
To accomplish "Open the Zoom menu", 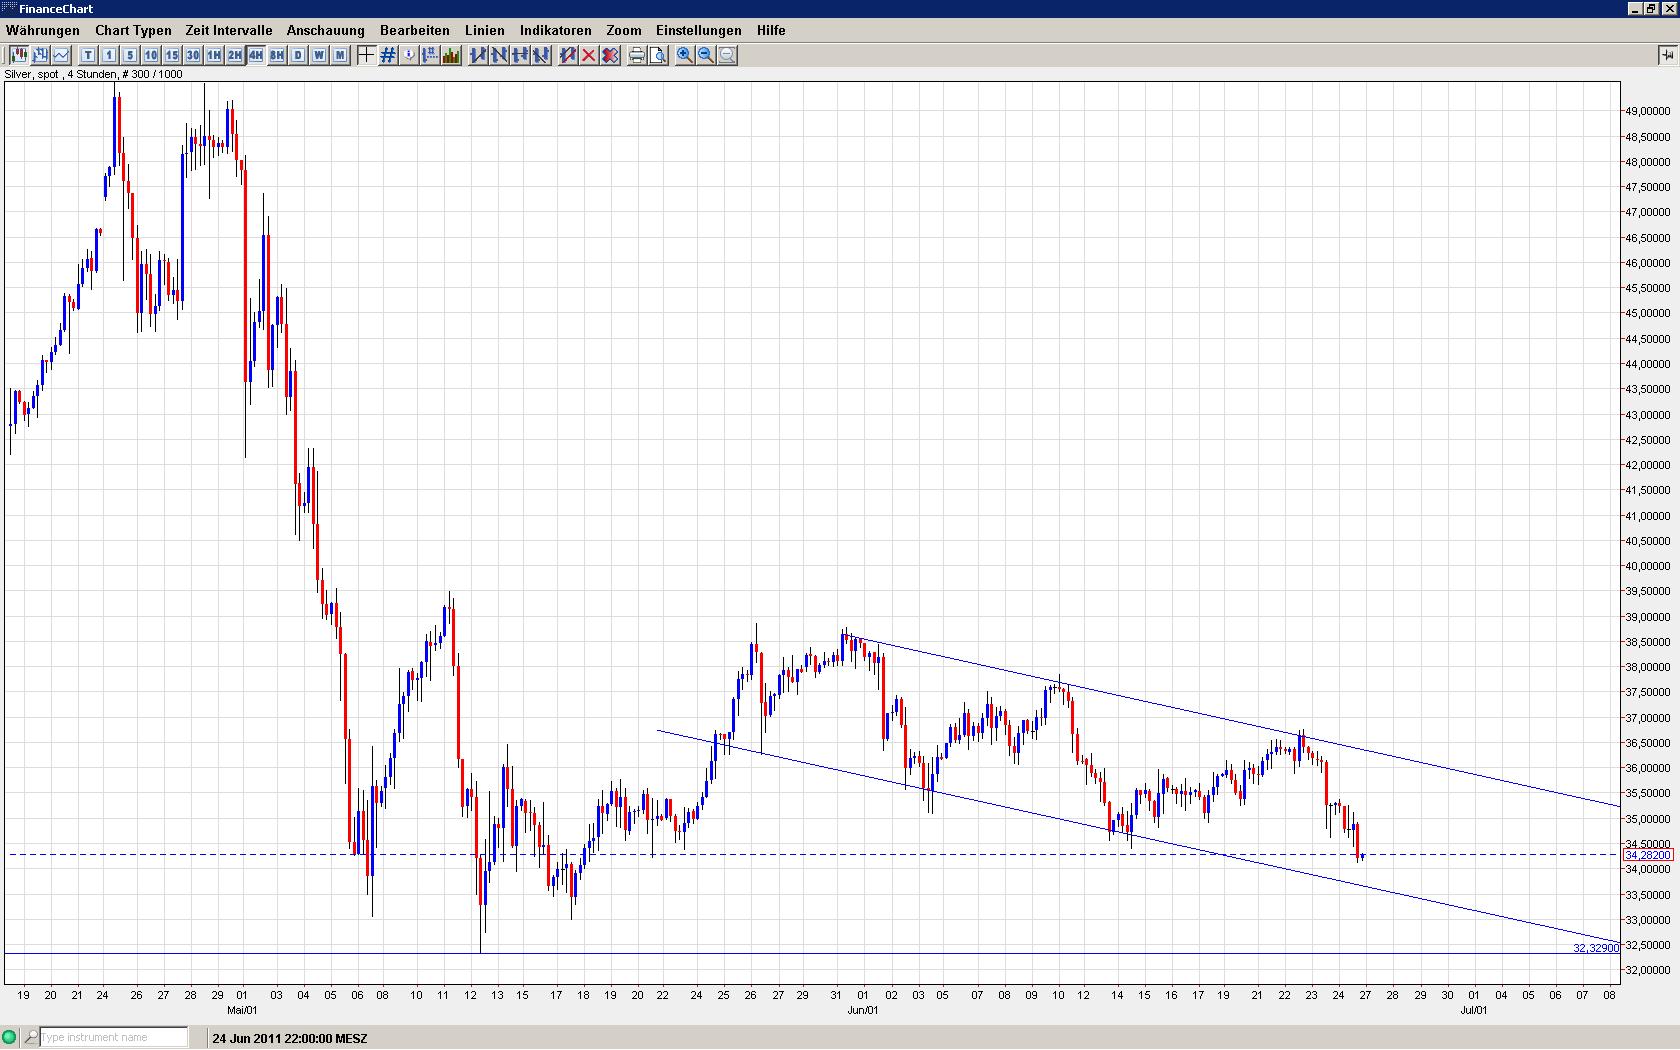I will click(x=624, y=30).
